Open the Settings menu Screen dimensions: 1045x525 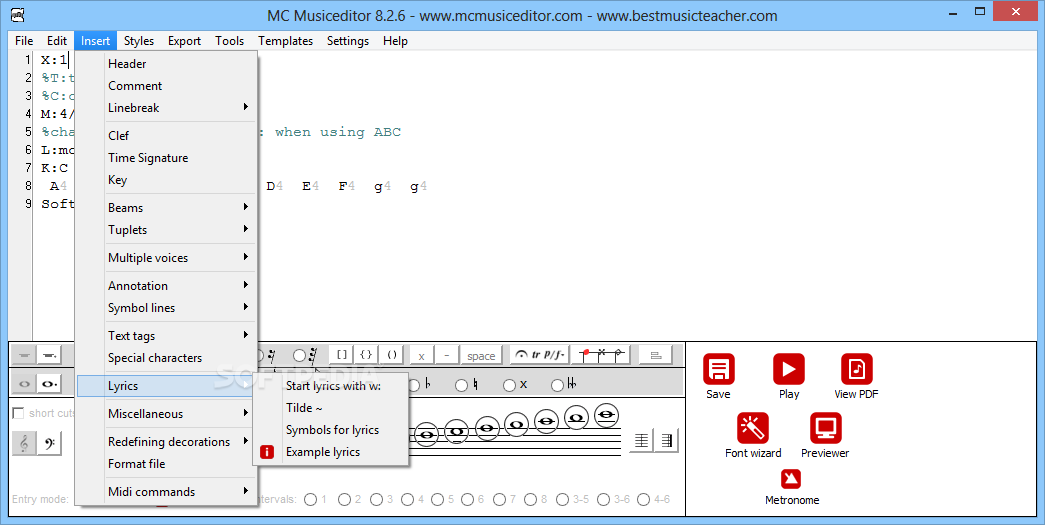pos(347,41)
